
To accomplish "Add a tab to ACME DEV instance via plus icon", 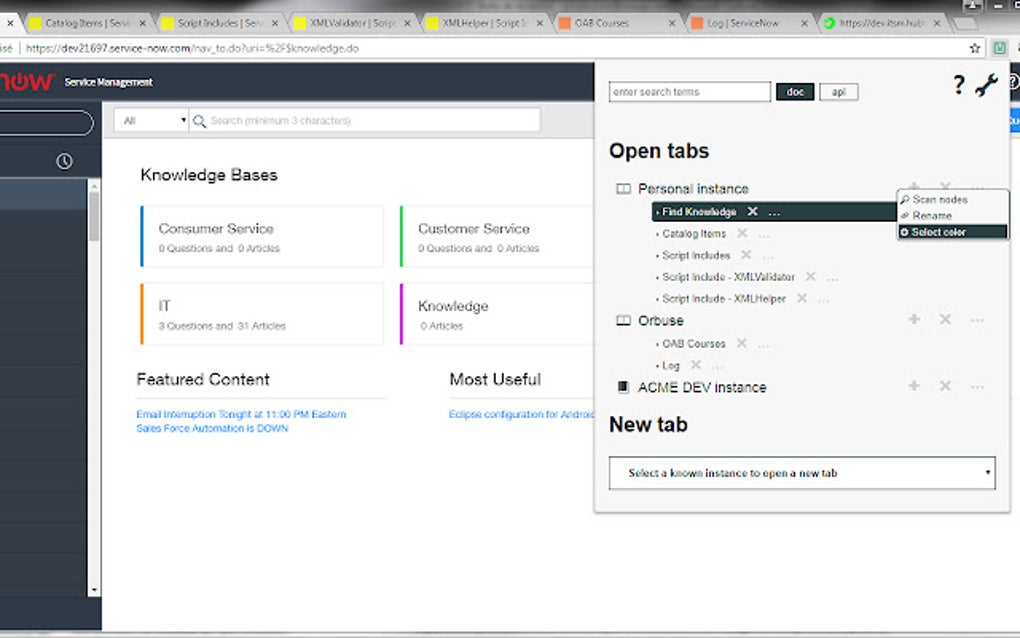I will tap(913, 386).
